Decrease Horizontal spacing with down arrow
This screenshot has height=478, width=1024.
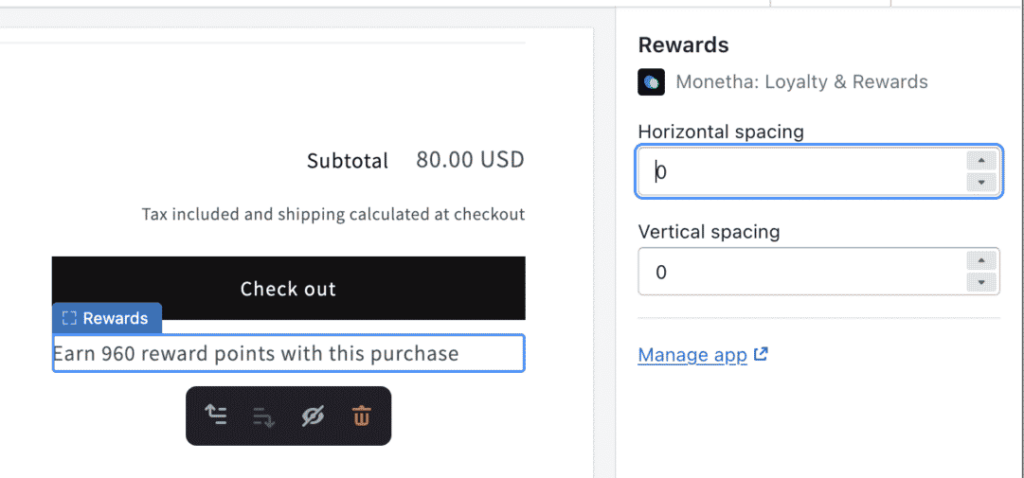(981, 182)
